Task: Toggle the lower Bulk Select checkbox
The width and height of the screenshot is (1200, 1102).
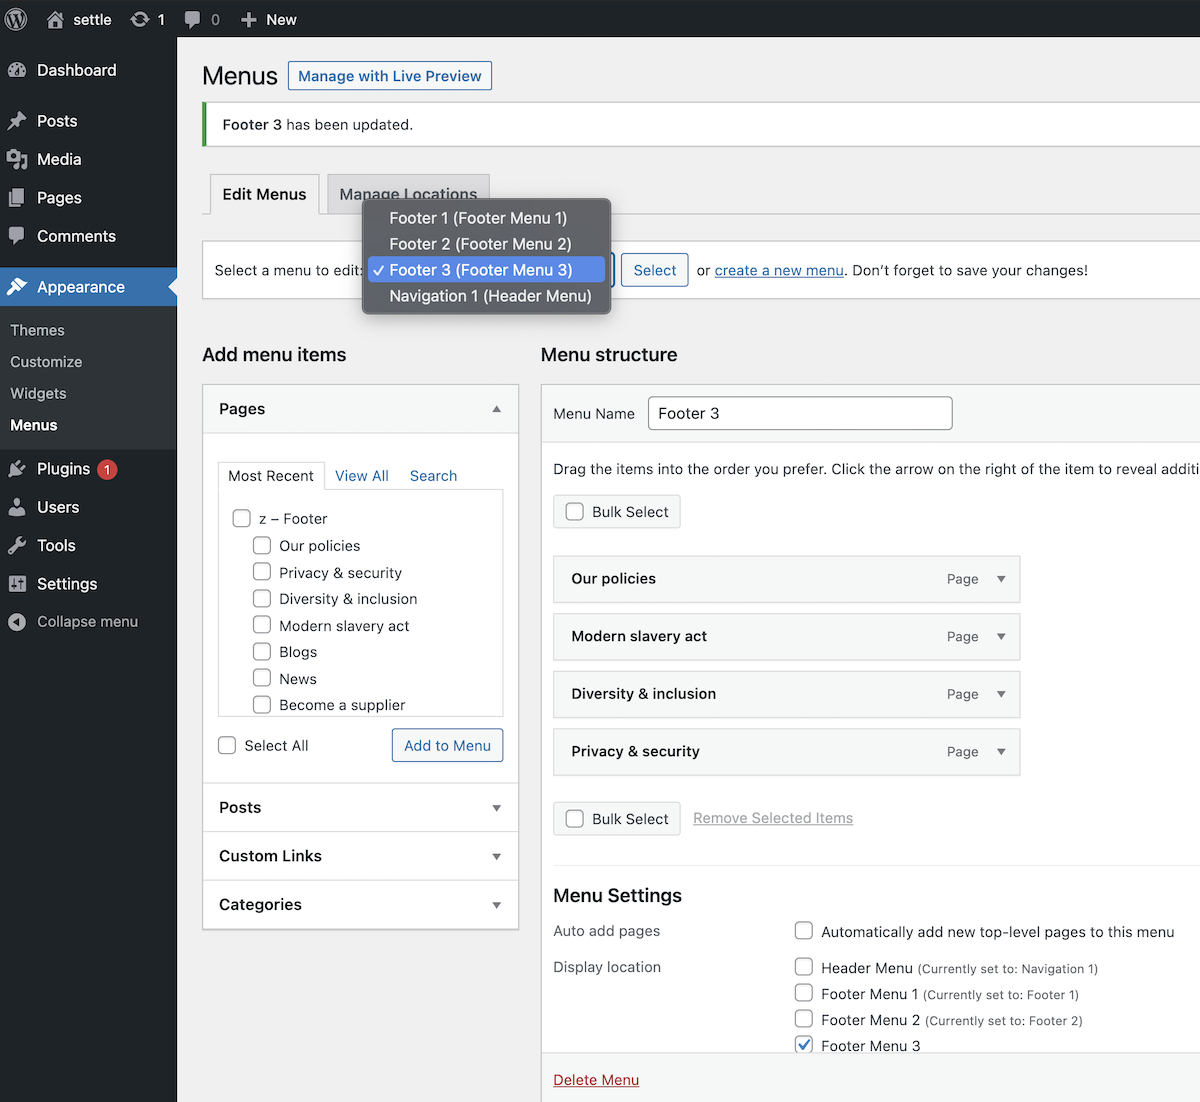Action: pyautogui.click(x=575, y=818)
